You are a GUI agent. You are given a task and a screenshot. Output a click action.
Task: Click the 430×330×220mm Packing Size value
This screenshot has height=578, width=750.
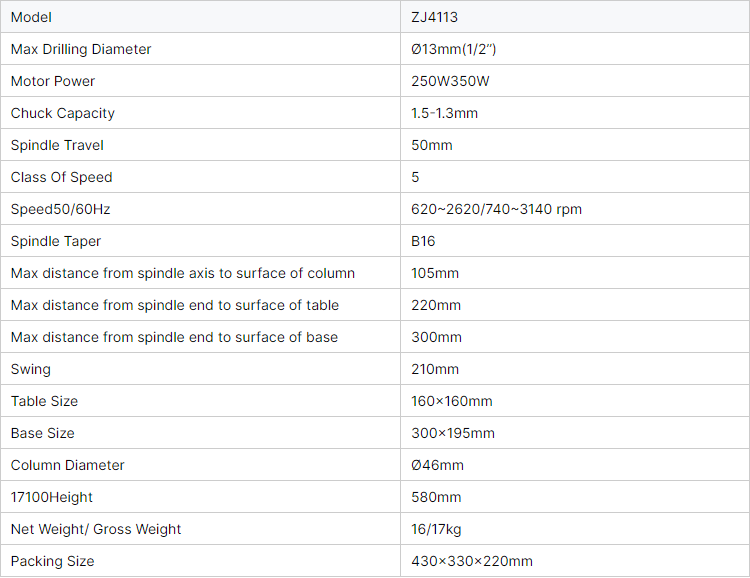coord(472,561)
